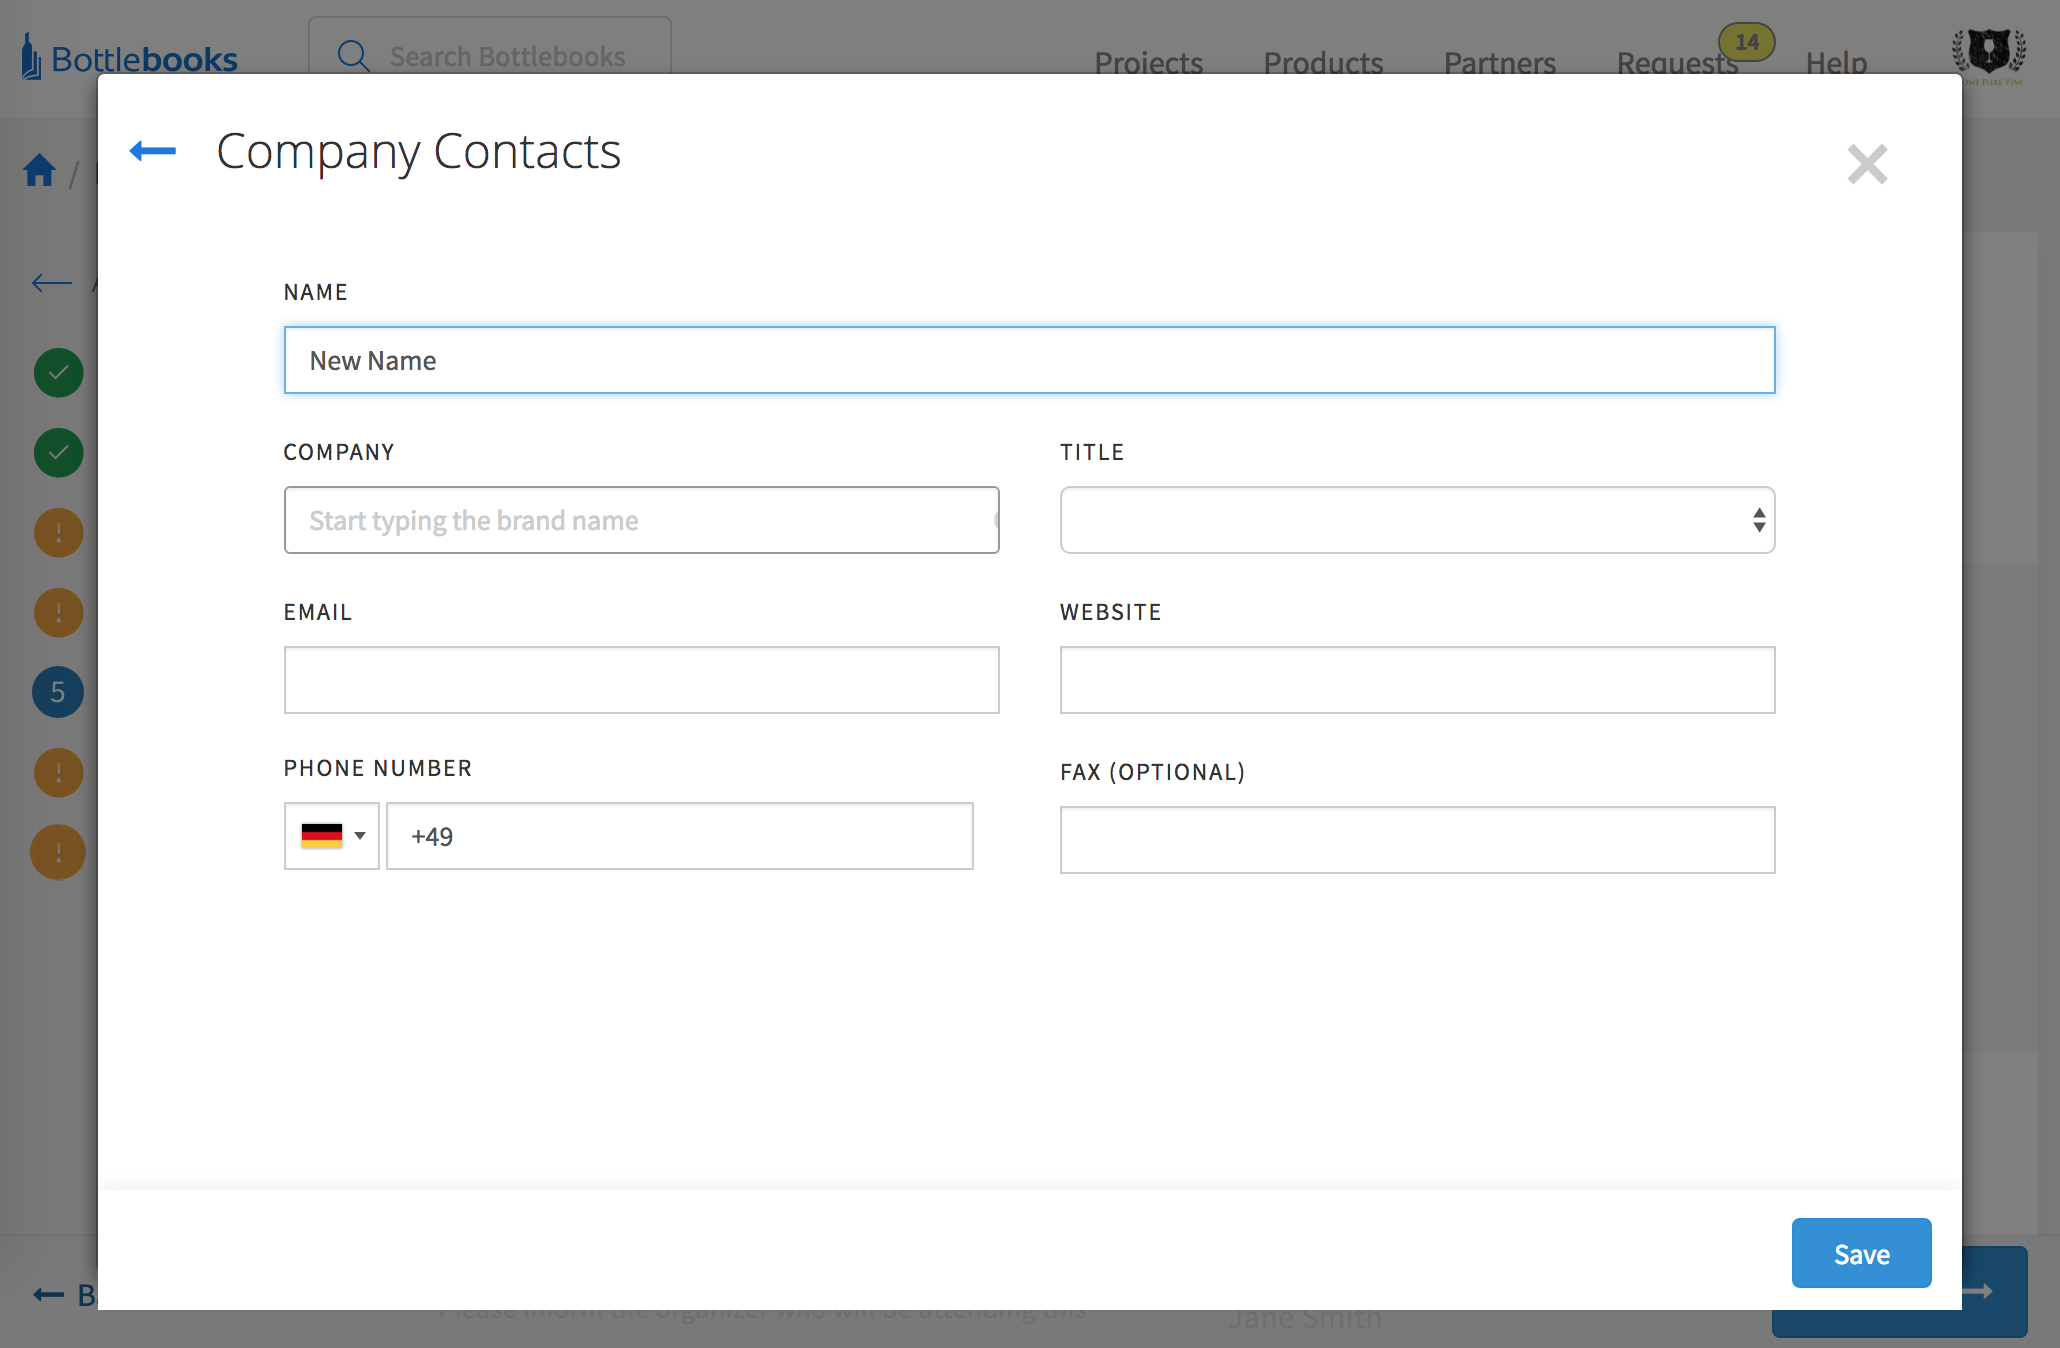Open Requests with 14 badge
Screen dimensions: 2060x1348
click(x=1677, y=62)
